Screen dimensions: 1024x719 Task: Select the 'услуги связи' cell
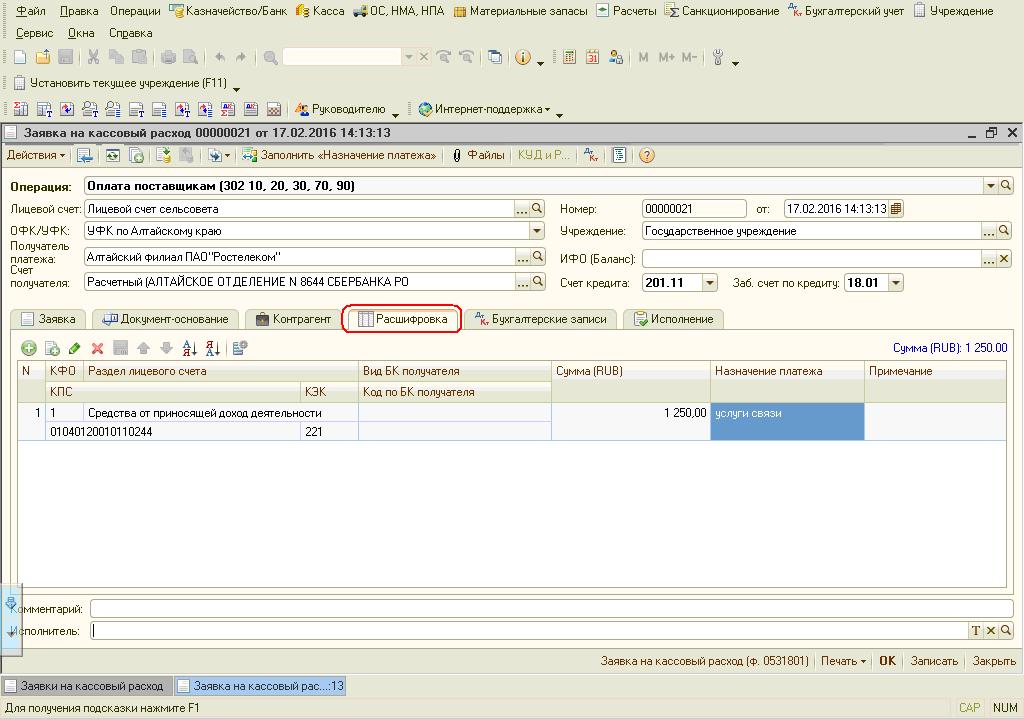point(787,421)
